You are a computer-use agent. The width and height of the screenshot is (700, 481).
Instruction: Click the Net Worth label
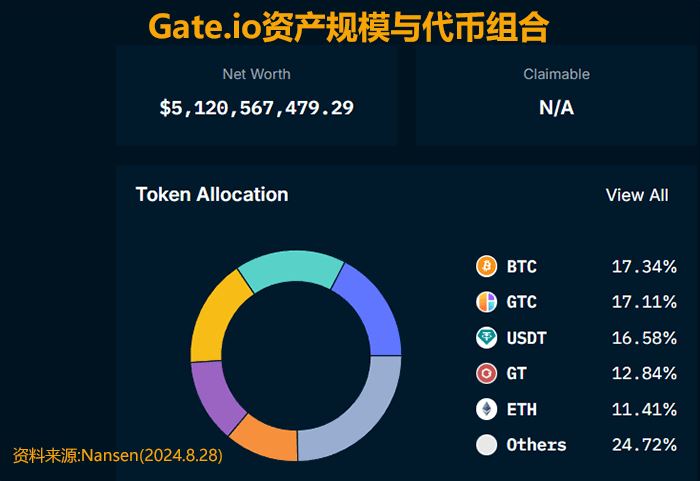pos(256,74)
